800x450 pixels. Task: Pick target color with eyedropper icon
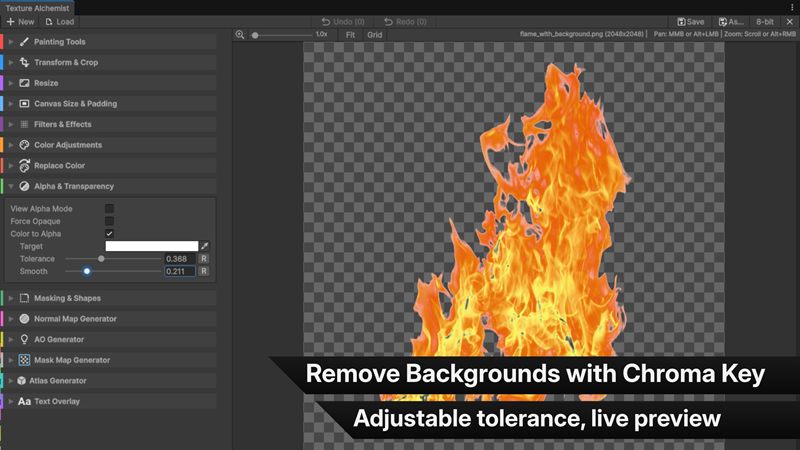point(204,246)
